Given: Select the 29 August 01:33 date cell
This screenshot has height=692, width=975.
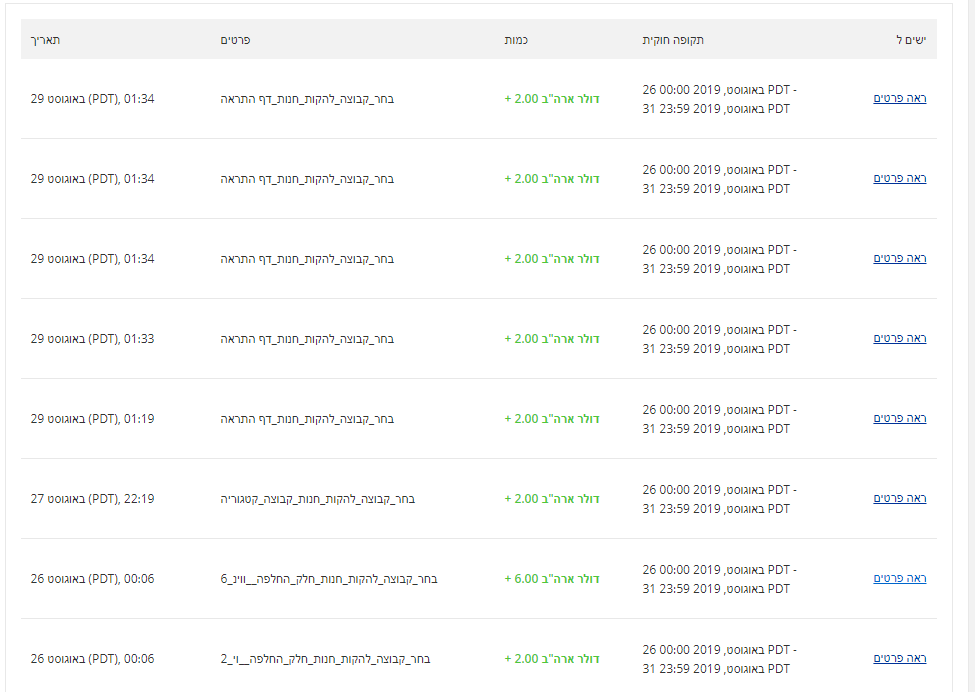Looking at the screenshot, I should coord(92,339).
